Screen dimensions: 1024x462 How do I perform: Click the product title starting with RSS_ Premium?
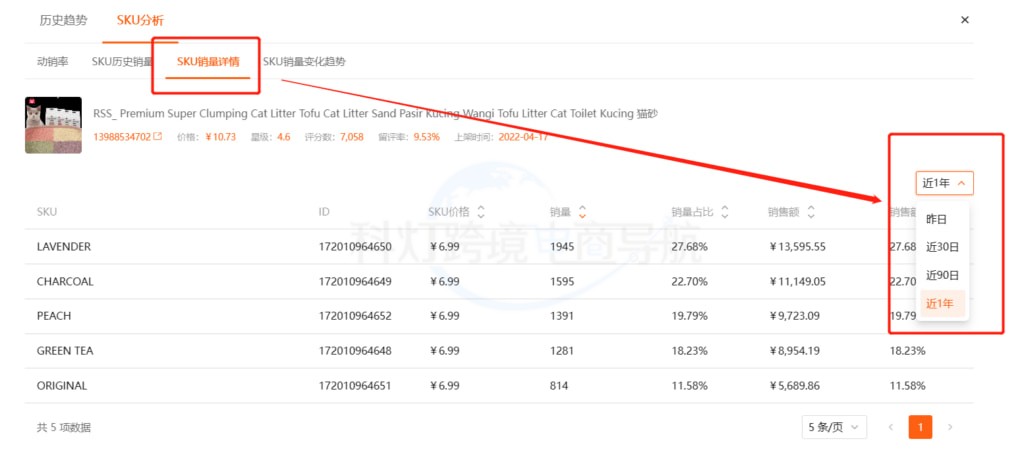click(x=376, y=114)
